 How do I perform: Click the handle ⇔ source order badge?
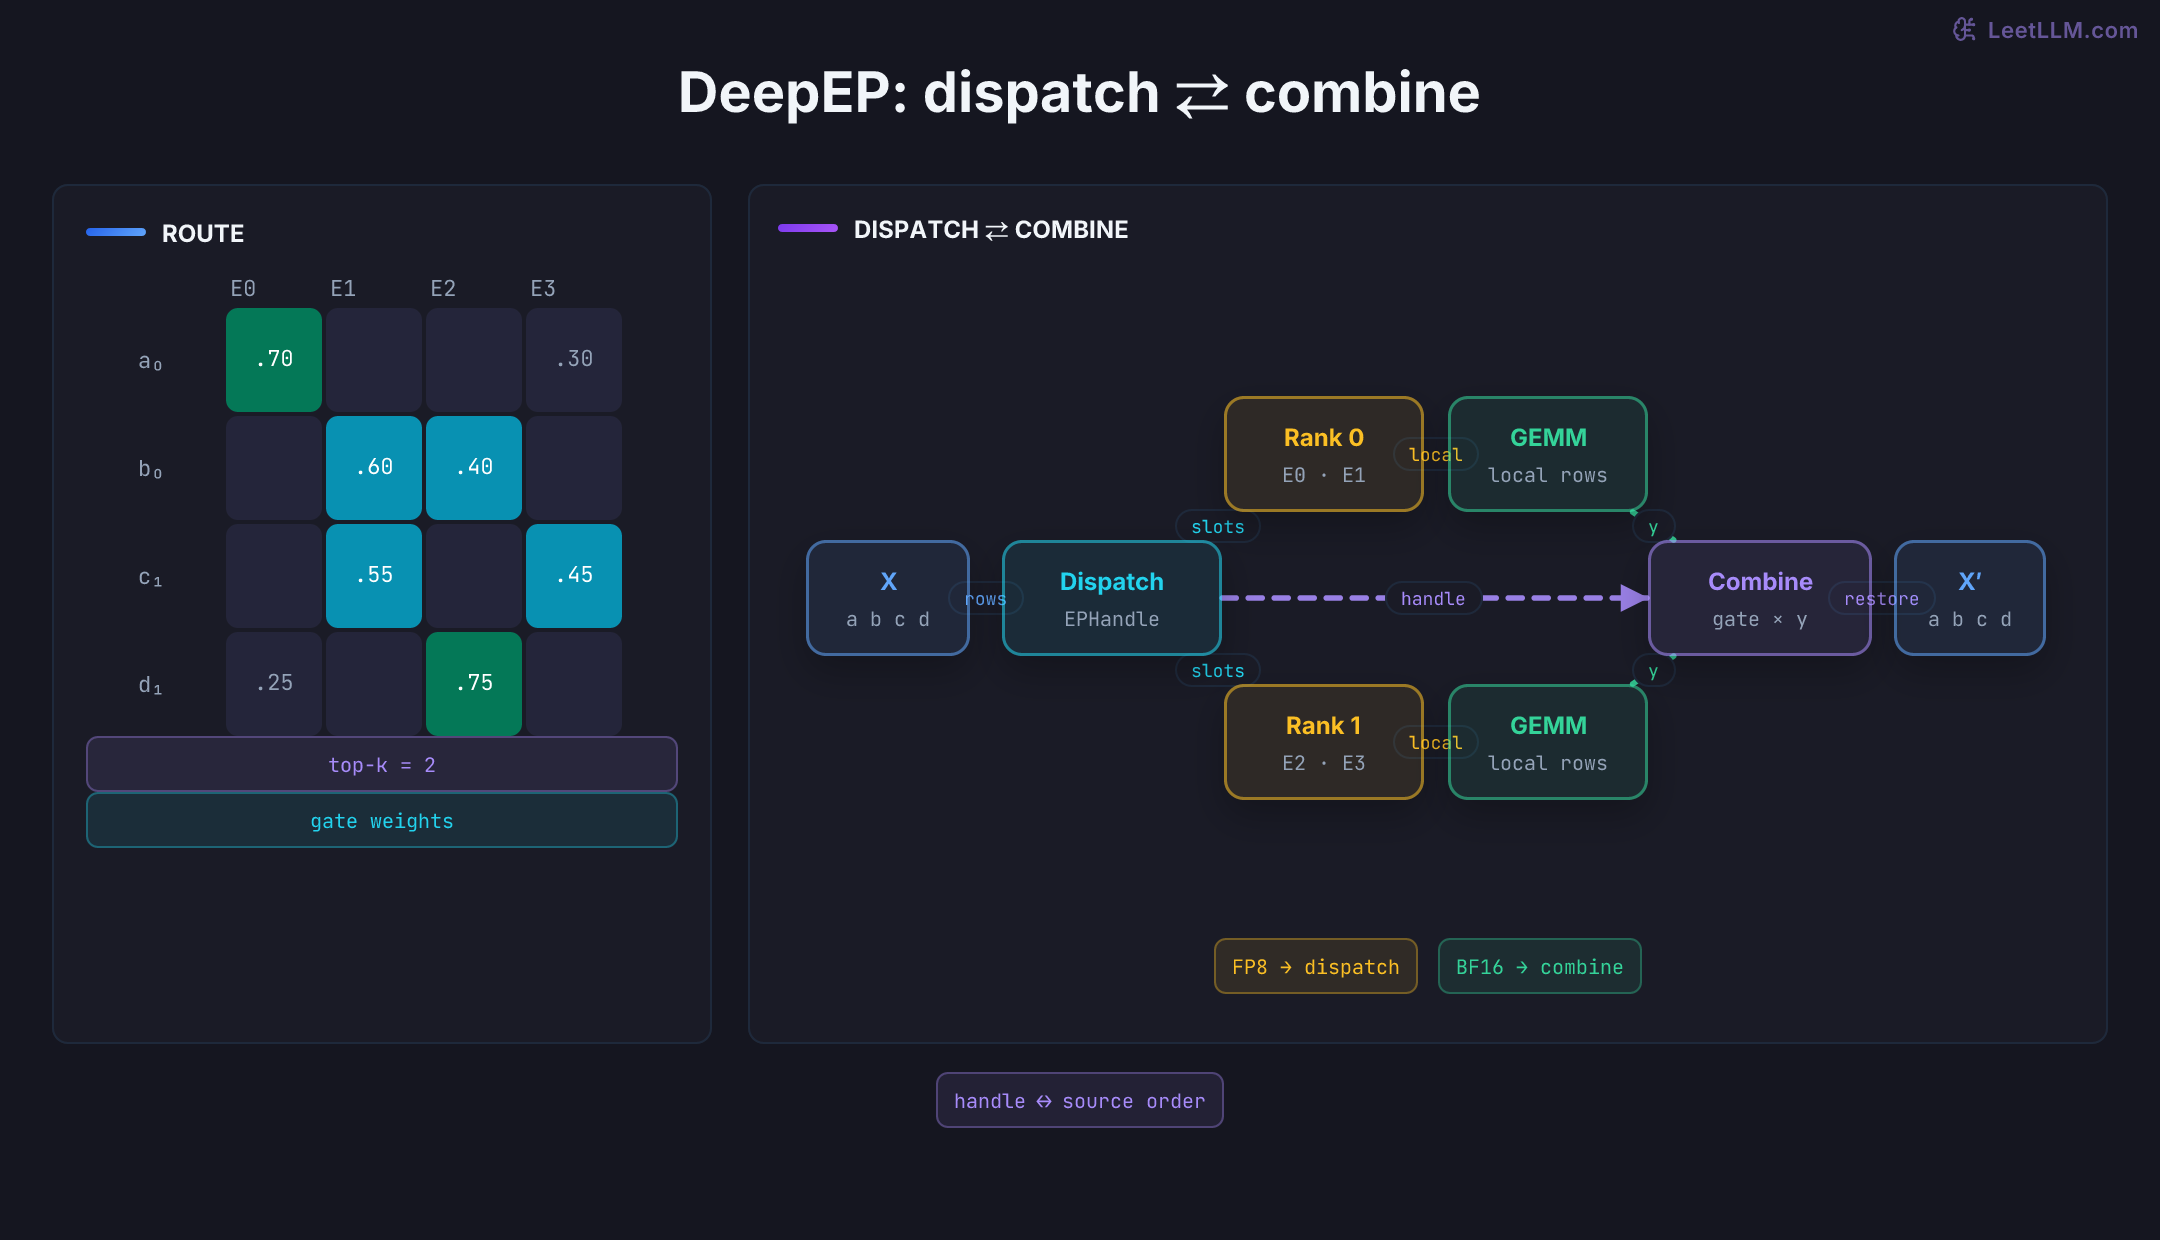pos(1080,1101)
